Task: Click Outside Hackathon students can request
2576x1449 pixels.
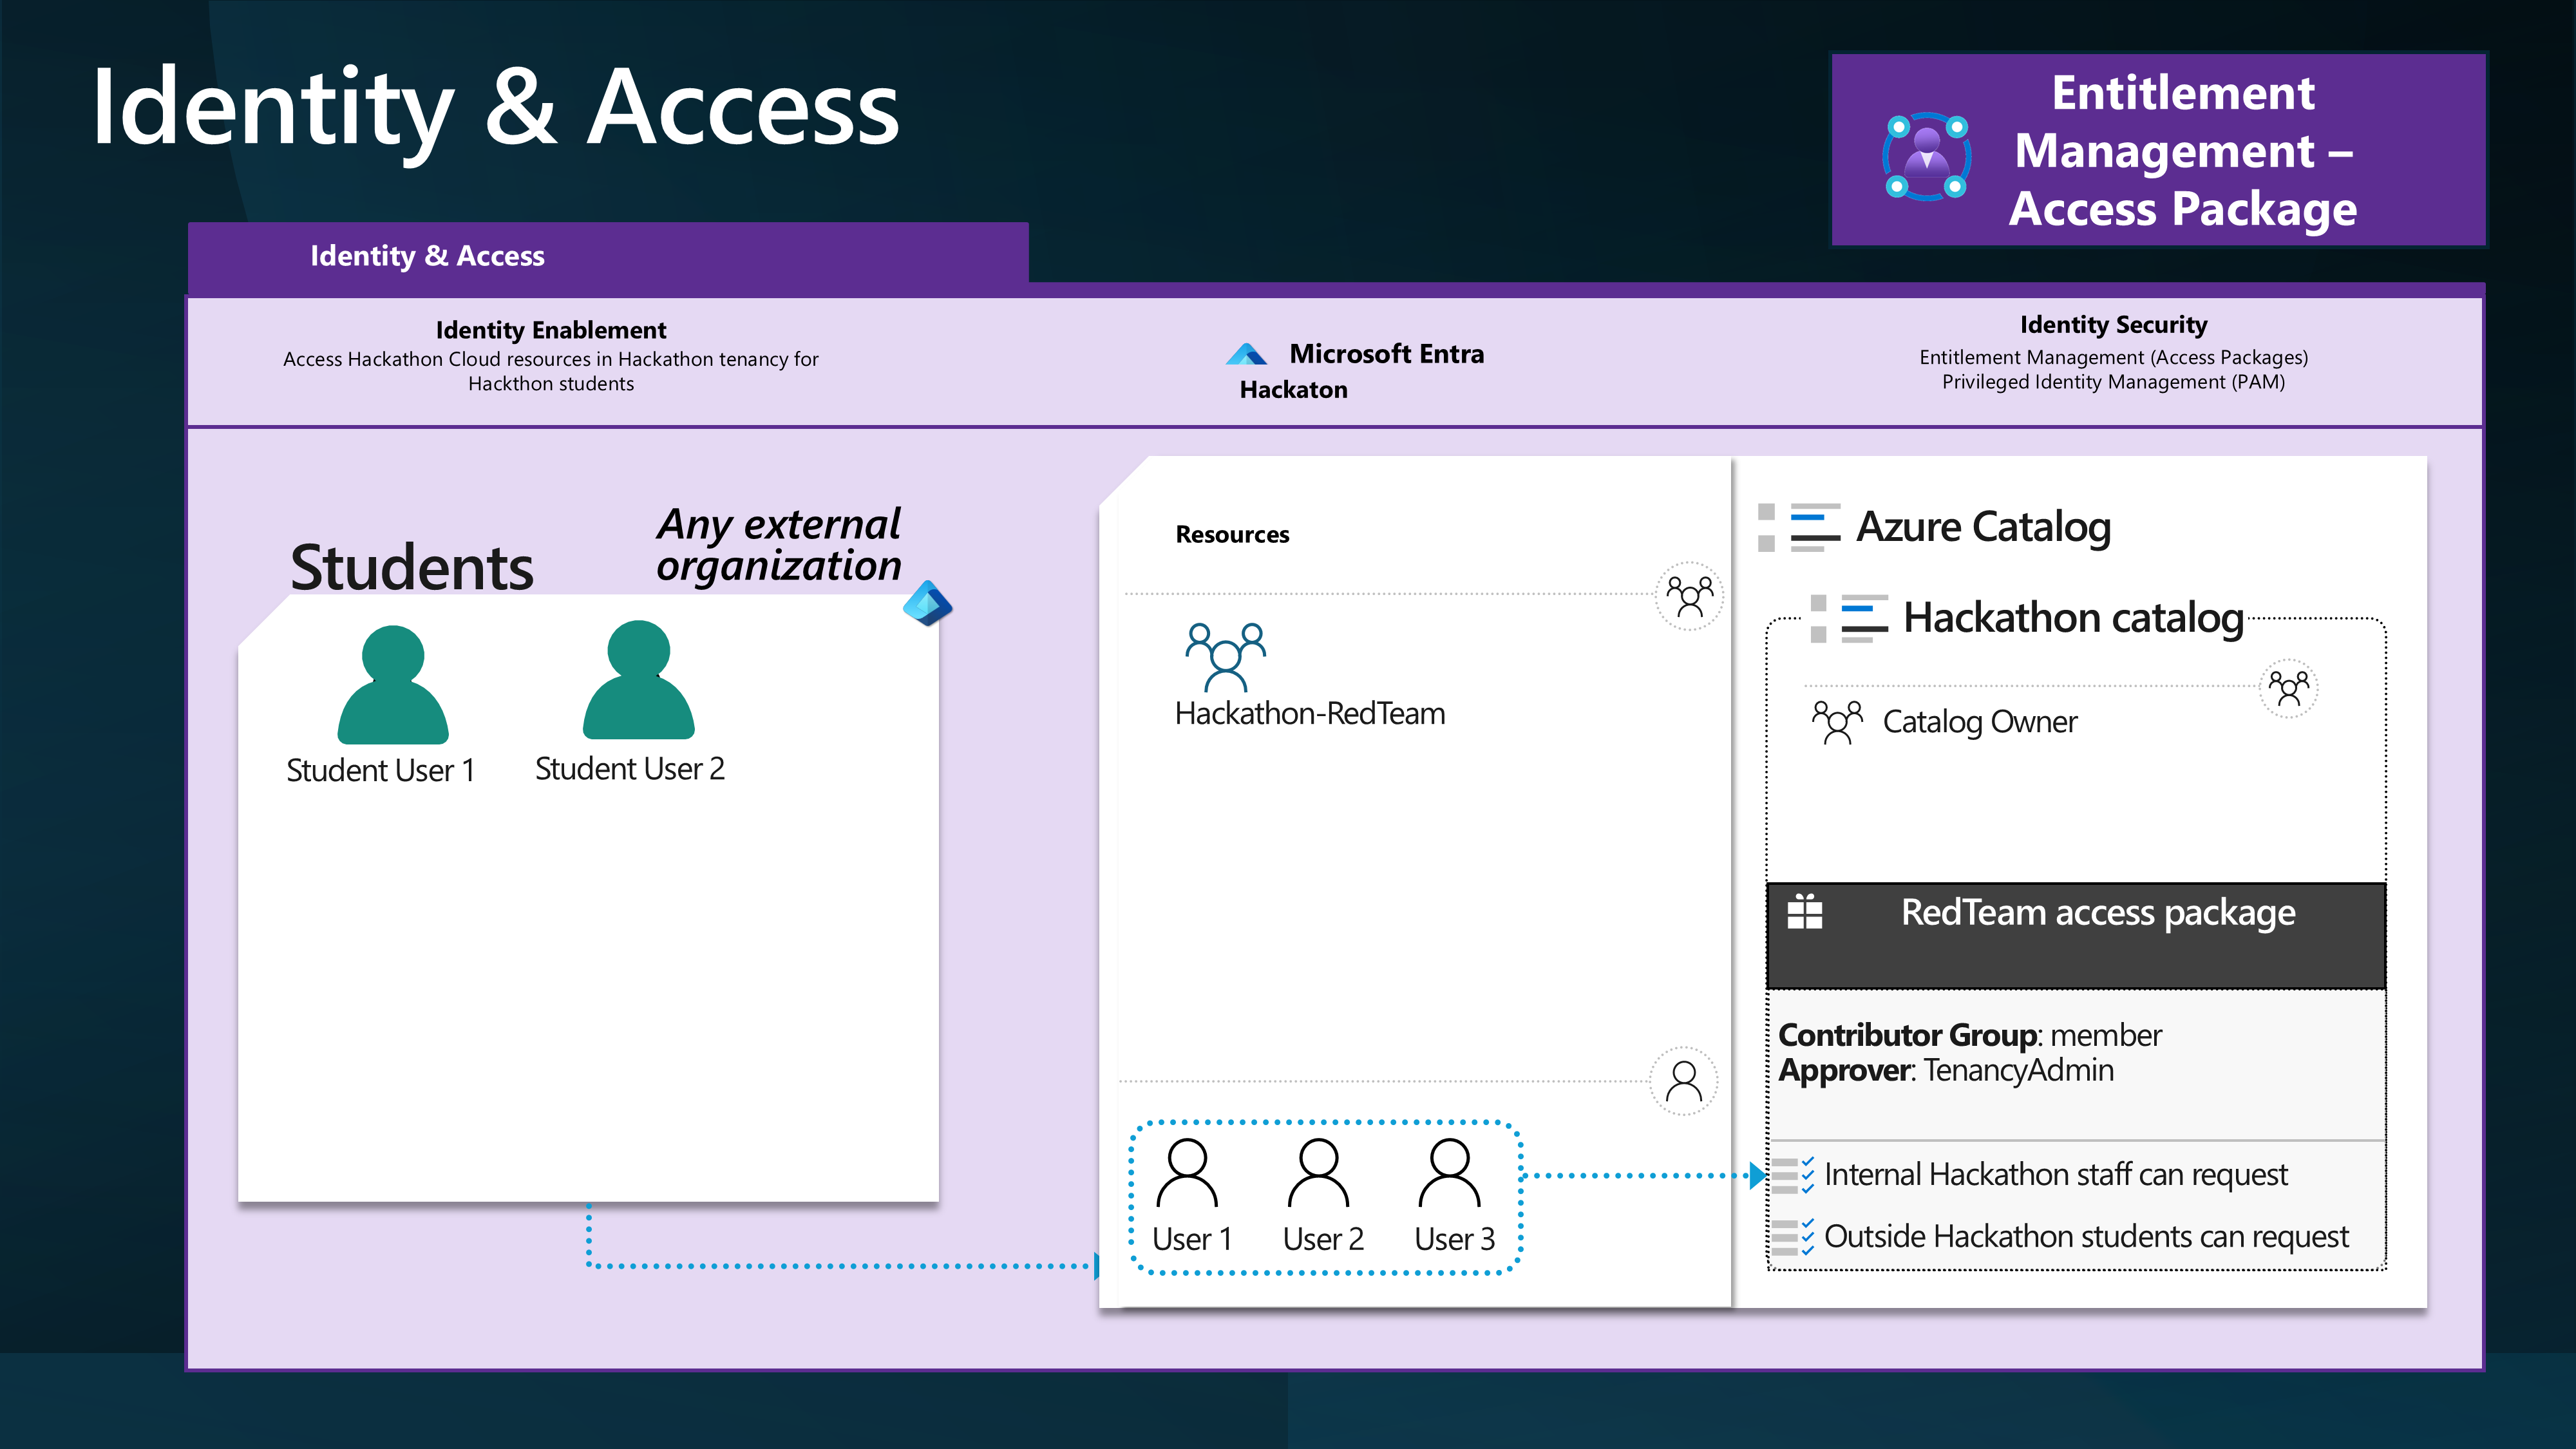Action: [x=2086, y=1237]
